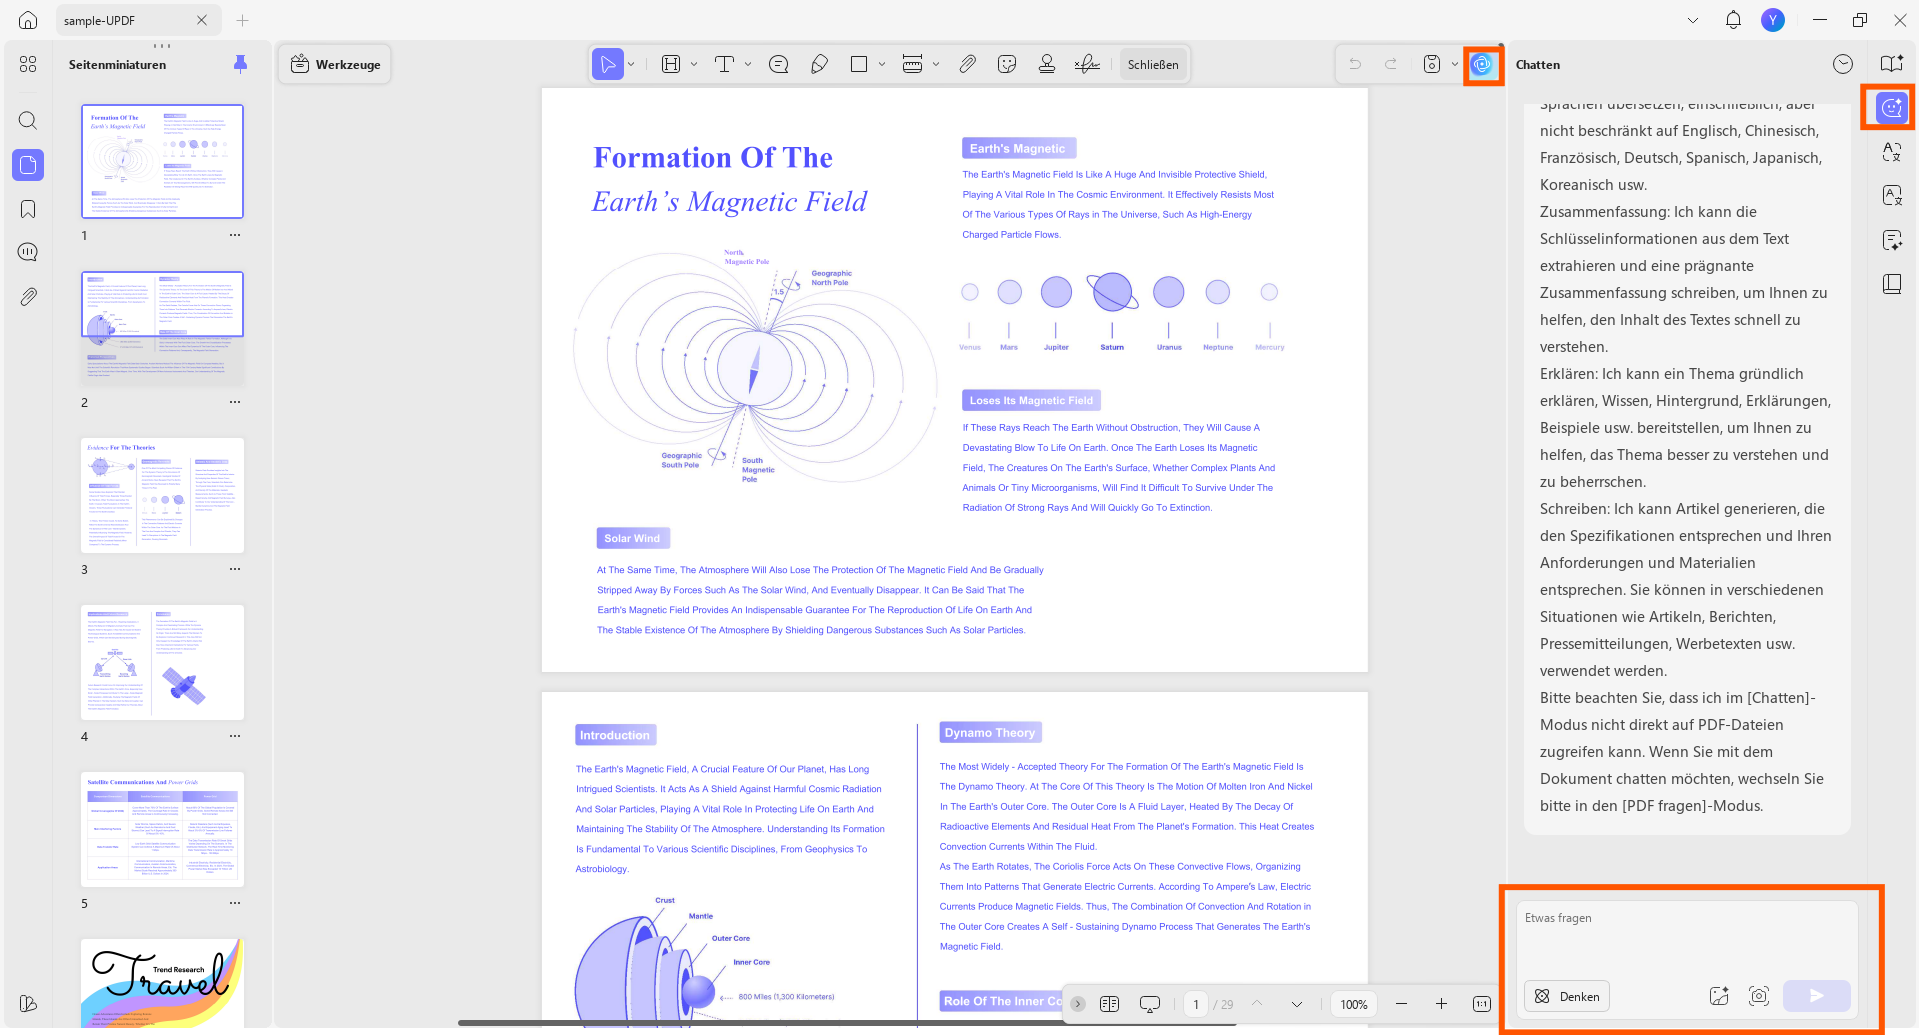Go to the home screen

click(28, 20)
